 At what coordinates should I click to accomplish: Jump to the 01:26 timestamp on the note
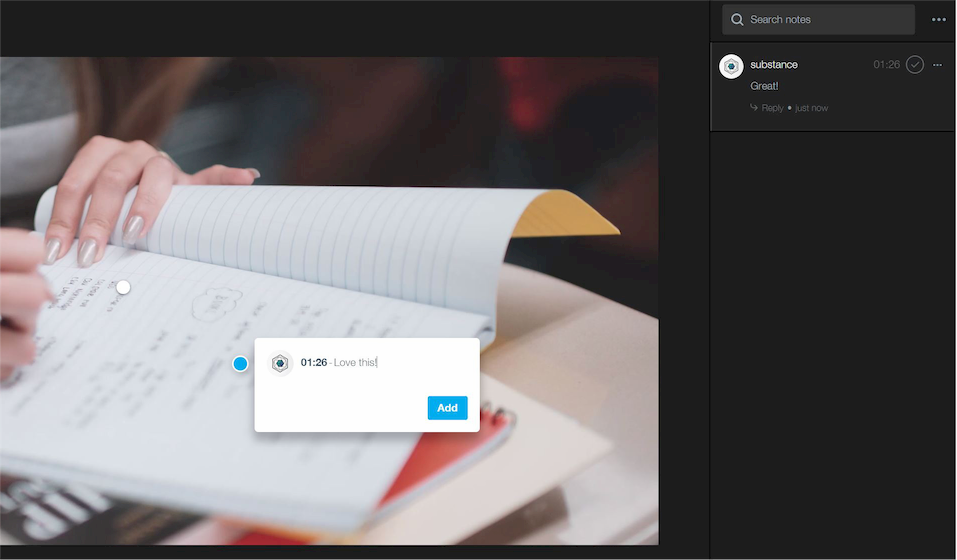point(886,65)
